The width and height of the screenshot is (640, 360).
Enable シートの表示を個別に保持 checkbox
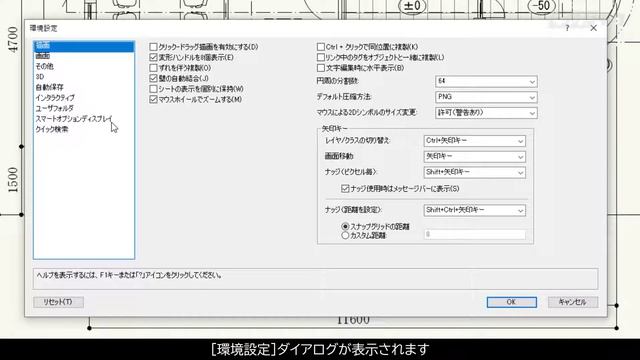tap(153, 89)
